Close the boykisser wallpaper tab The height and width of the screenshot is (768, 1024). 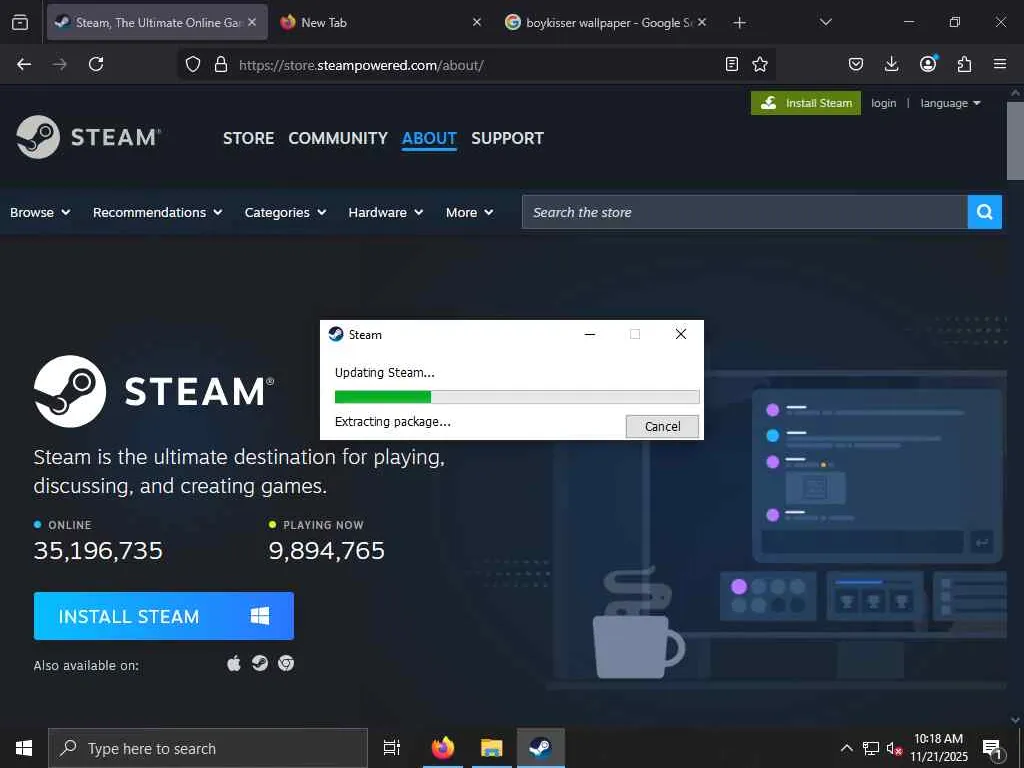pyautogui.click(x=702, y=22)
